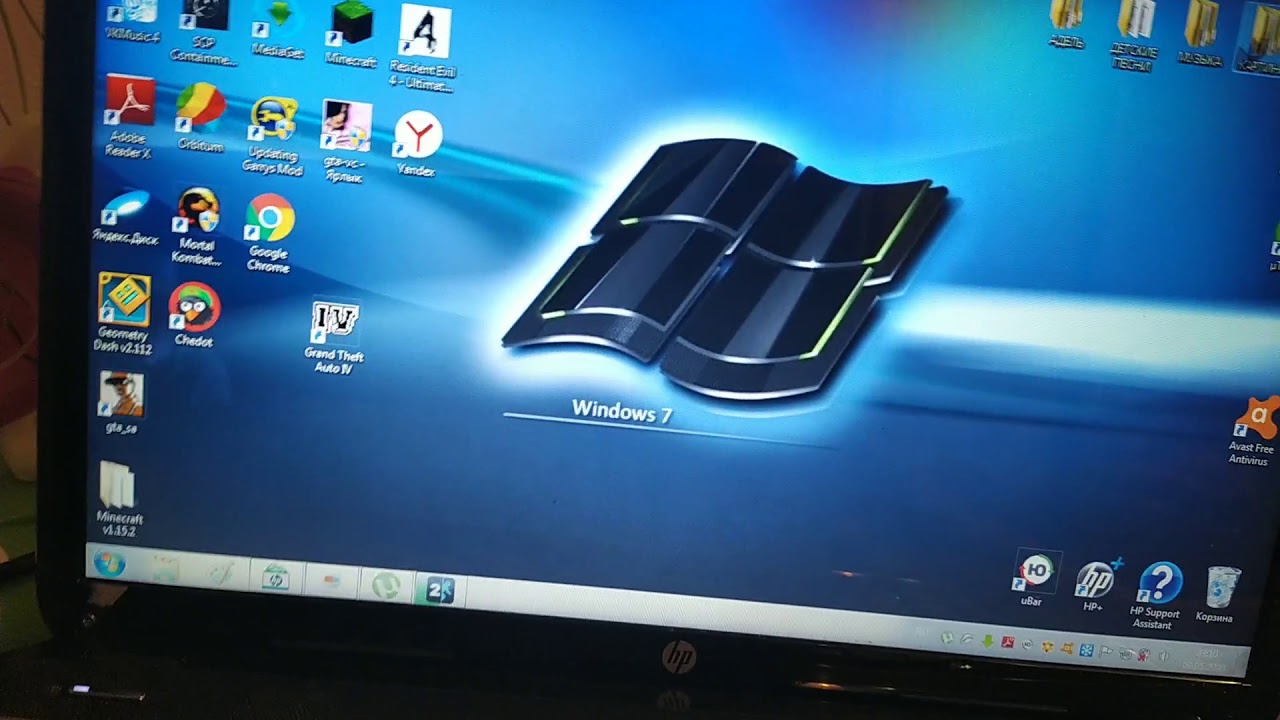The image size is (1280, 720).
Task: Select the Avast Free Antivirus icon
Action: click(x=1251, y=430)
